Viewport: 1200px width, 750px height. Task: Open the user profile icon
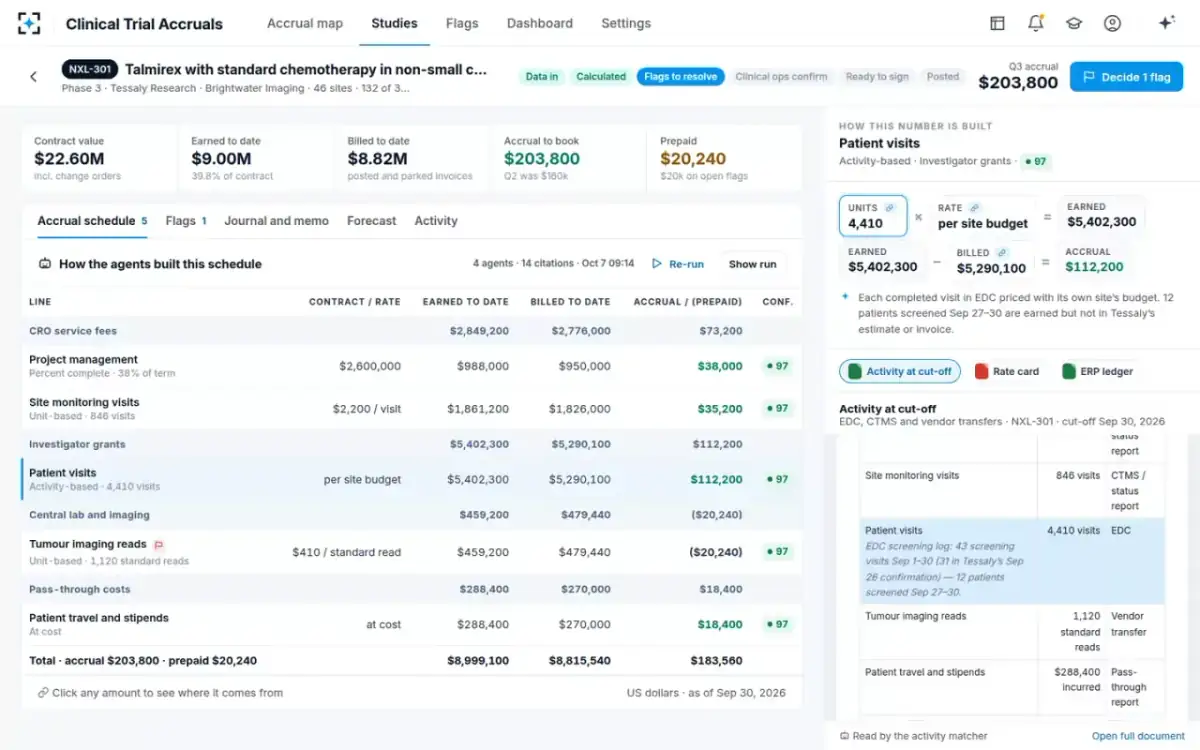click(1112, 23)
